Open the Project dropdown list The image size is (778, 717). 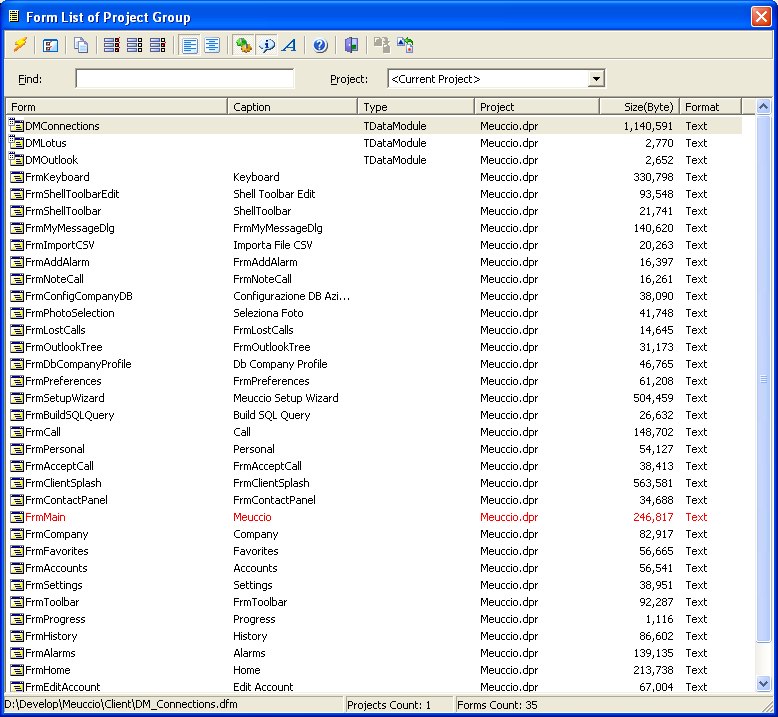(596, 79)
